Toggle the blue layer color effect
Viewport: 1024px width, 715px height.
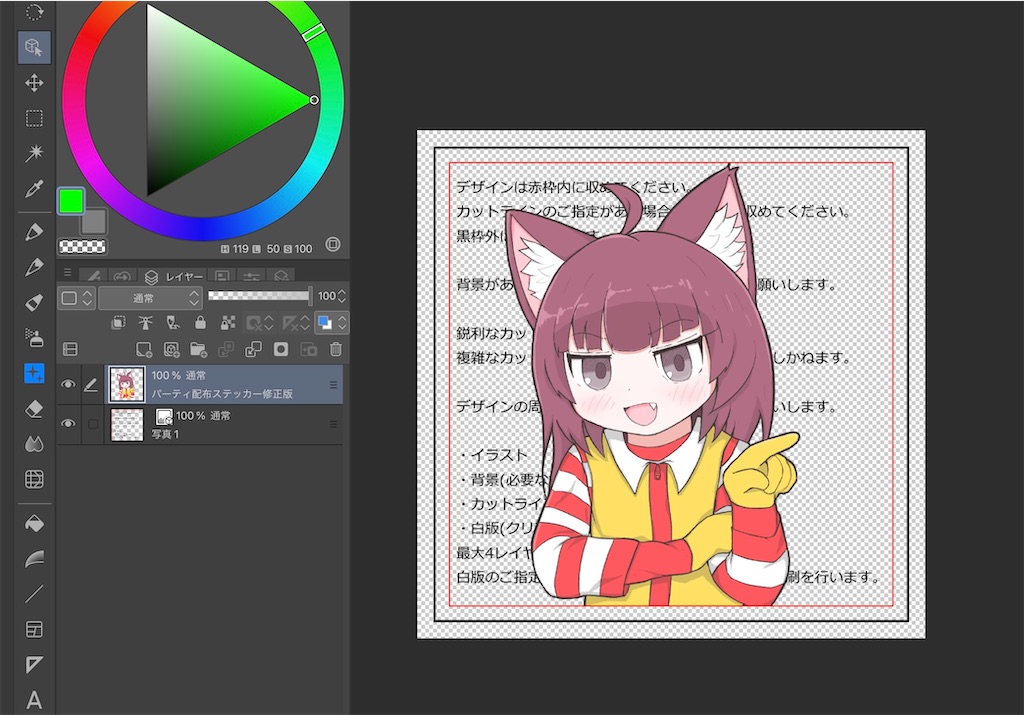pos(324,323)
